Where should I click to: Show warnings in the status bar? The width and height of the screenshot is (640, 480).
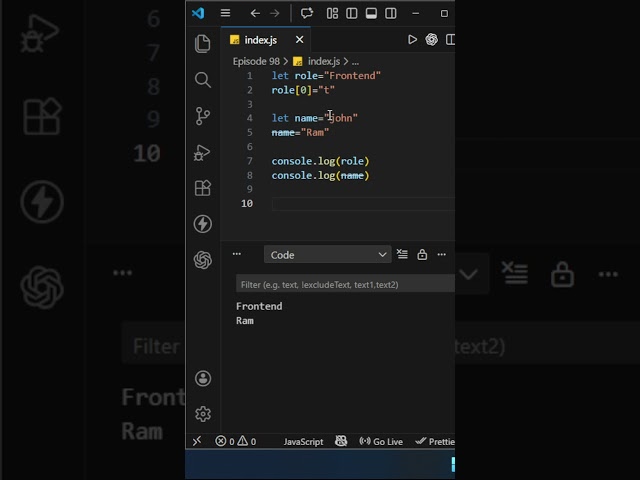coord(247,441)
